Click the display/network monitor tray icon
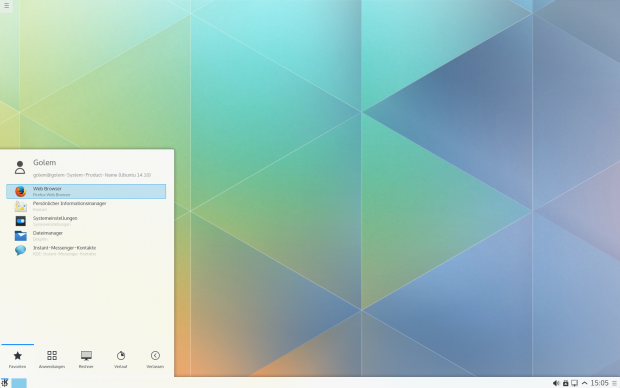The height and width of the screenshot is (388, 620). (x=575, y=383)
